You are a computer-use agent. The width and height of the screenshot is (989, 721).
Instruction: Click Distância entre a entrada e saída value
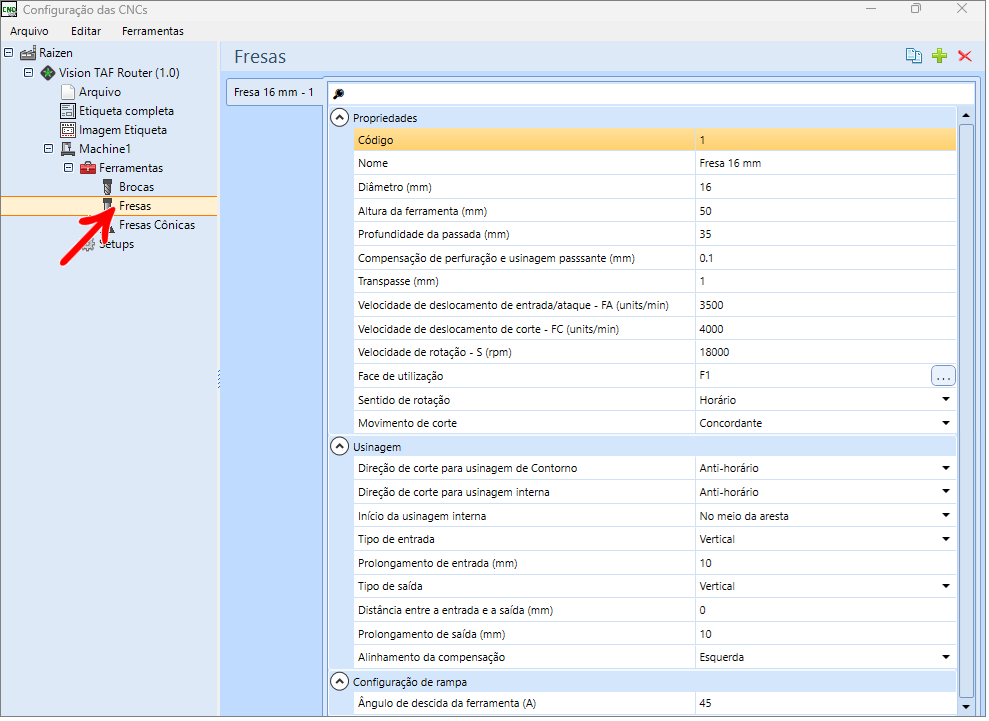(825, 611)
